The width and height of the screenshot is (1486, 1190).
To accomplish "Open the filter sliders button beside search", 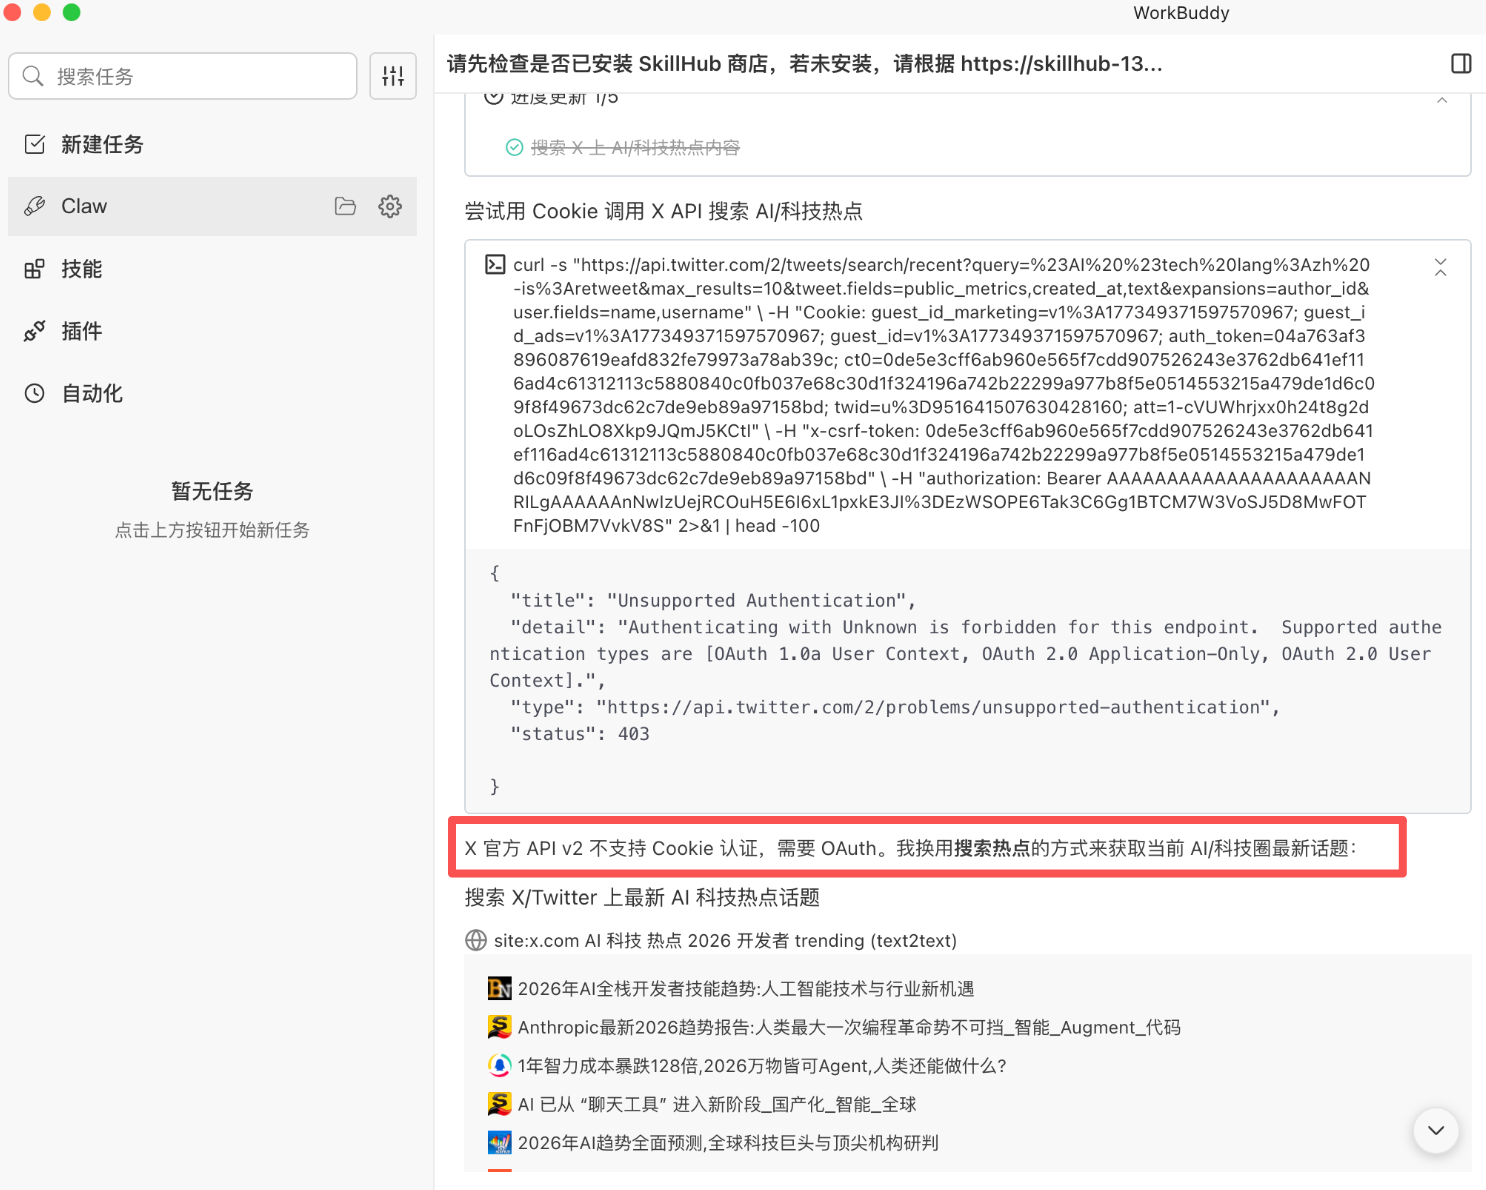I will [x=393, y=76].
